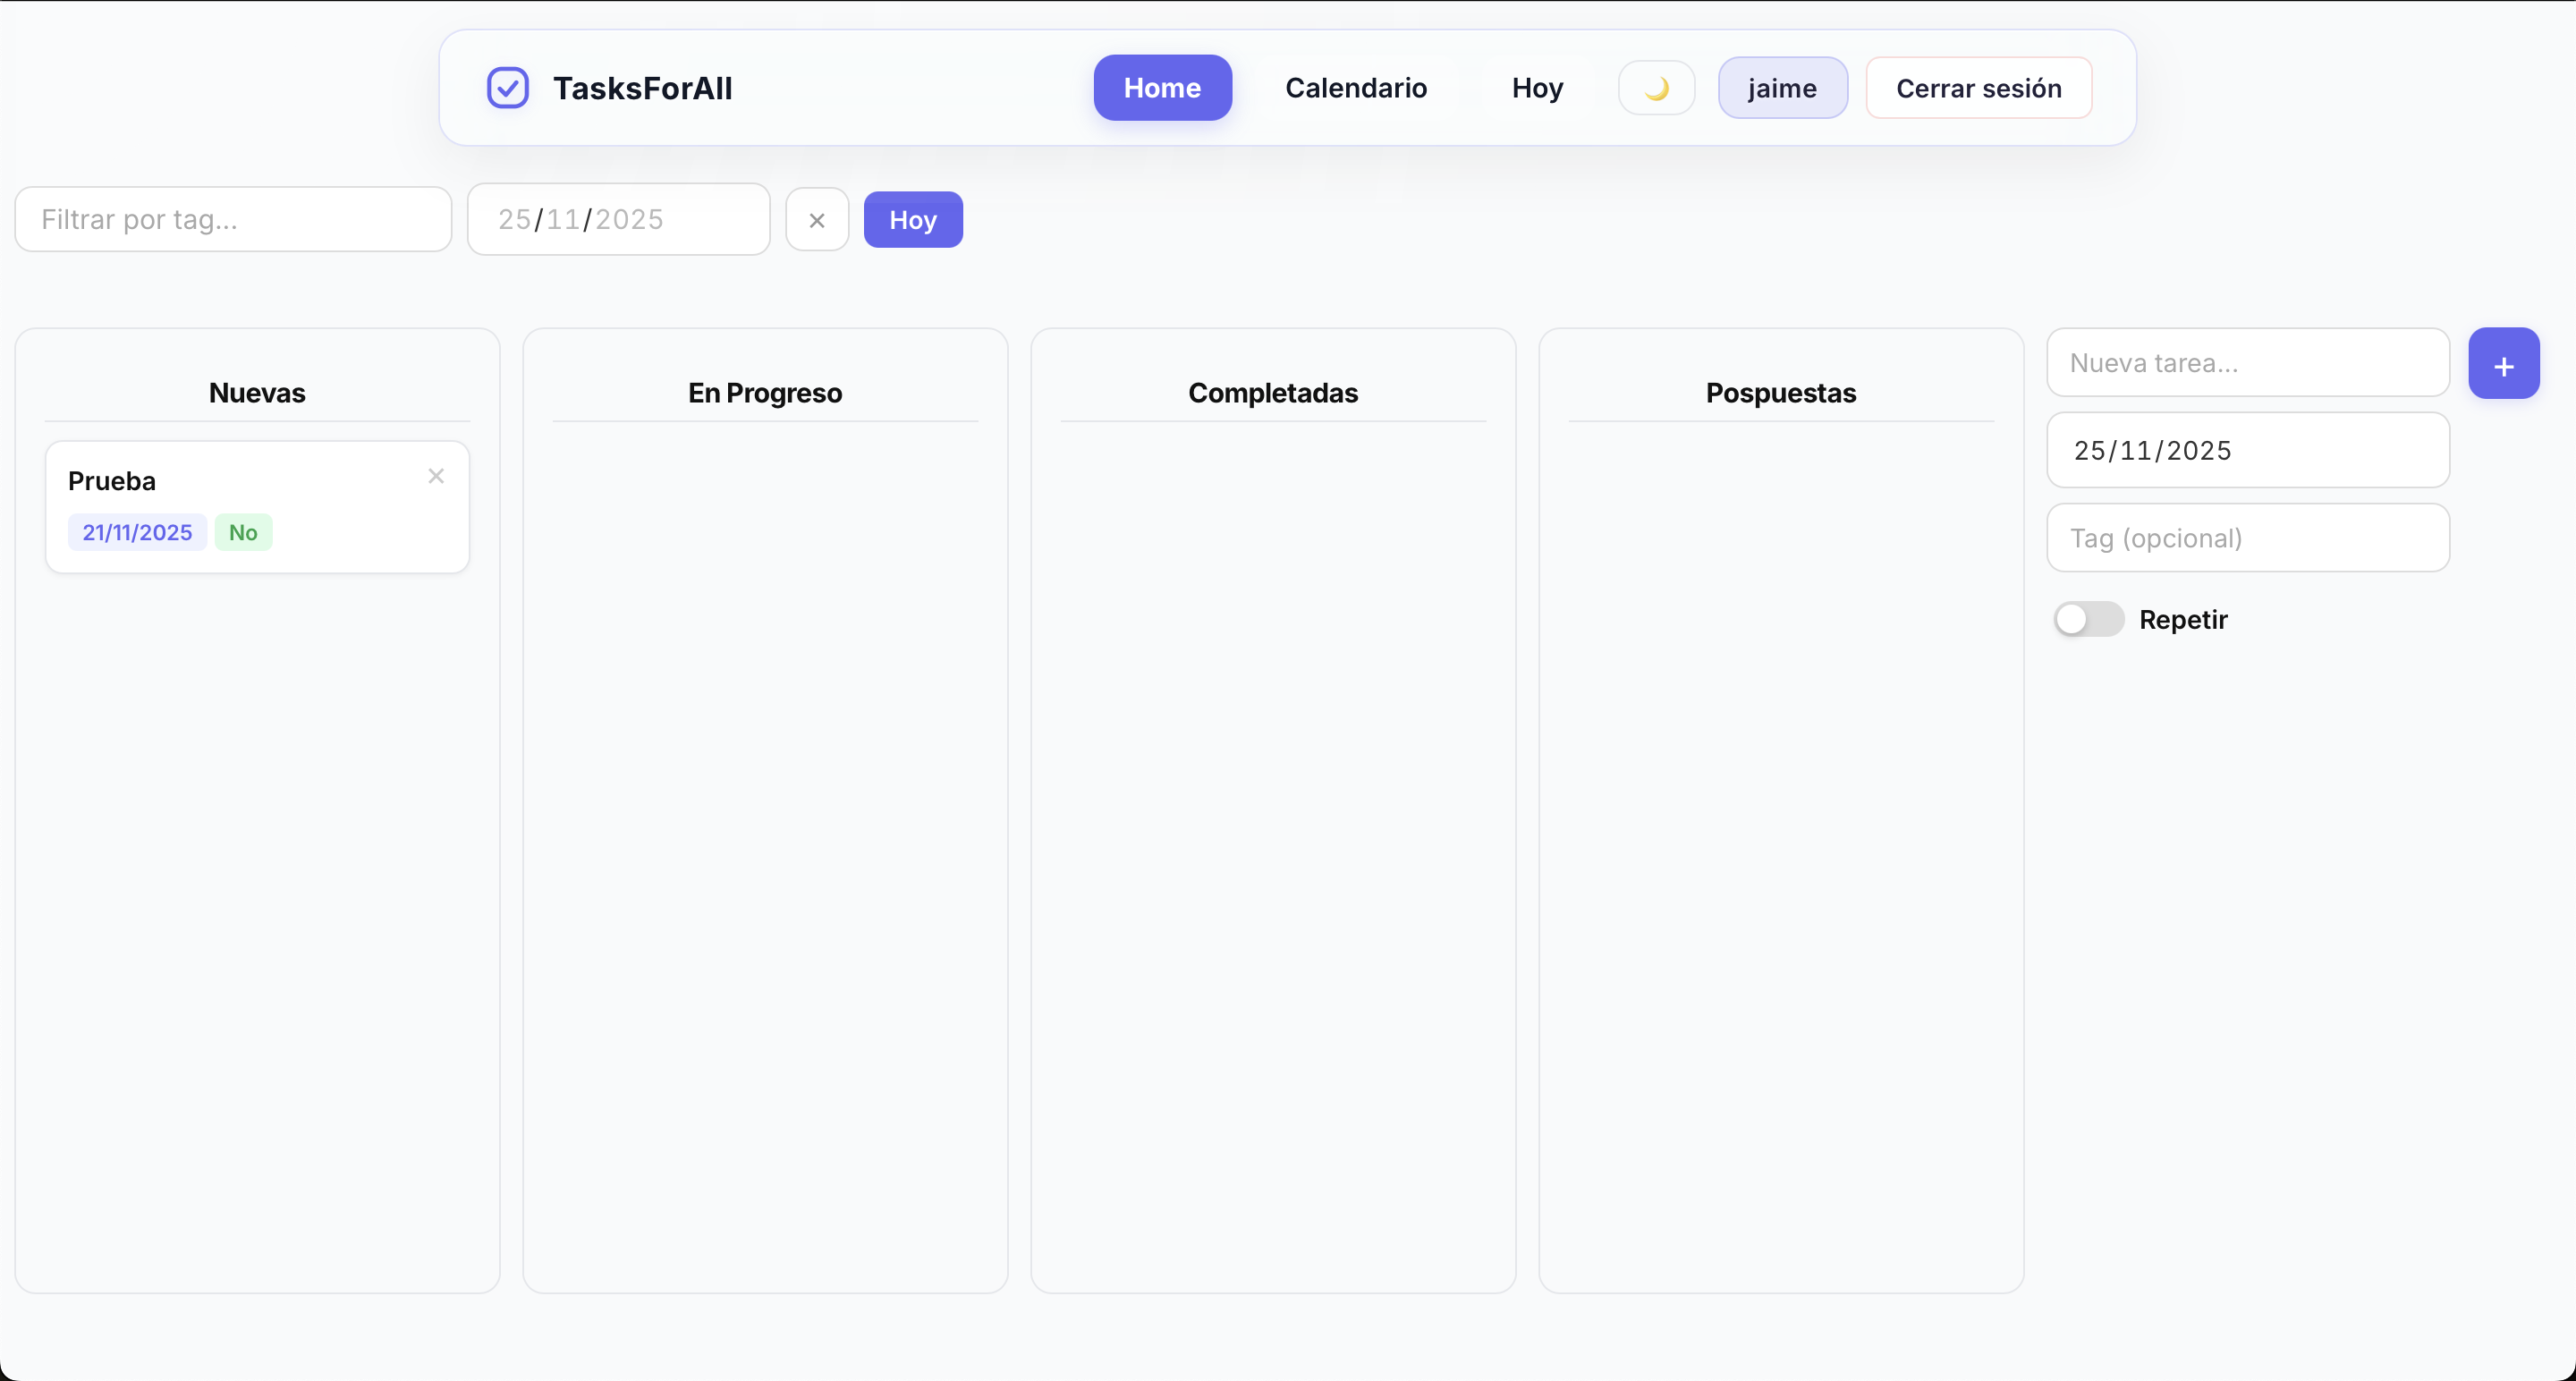Switch to dark mode via the moon icon
The image size is (2576, 1381).
pyautogui.click(x=1656, y=87)
